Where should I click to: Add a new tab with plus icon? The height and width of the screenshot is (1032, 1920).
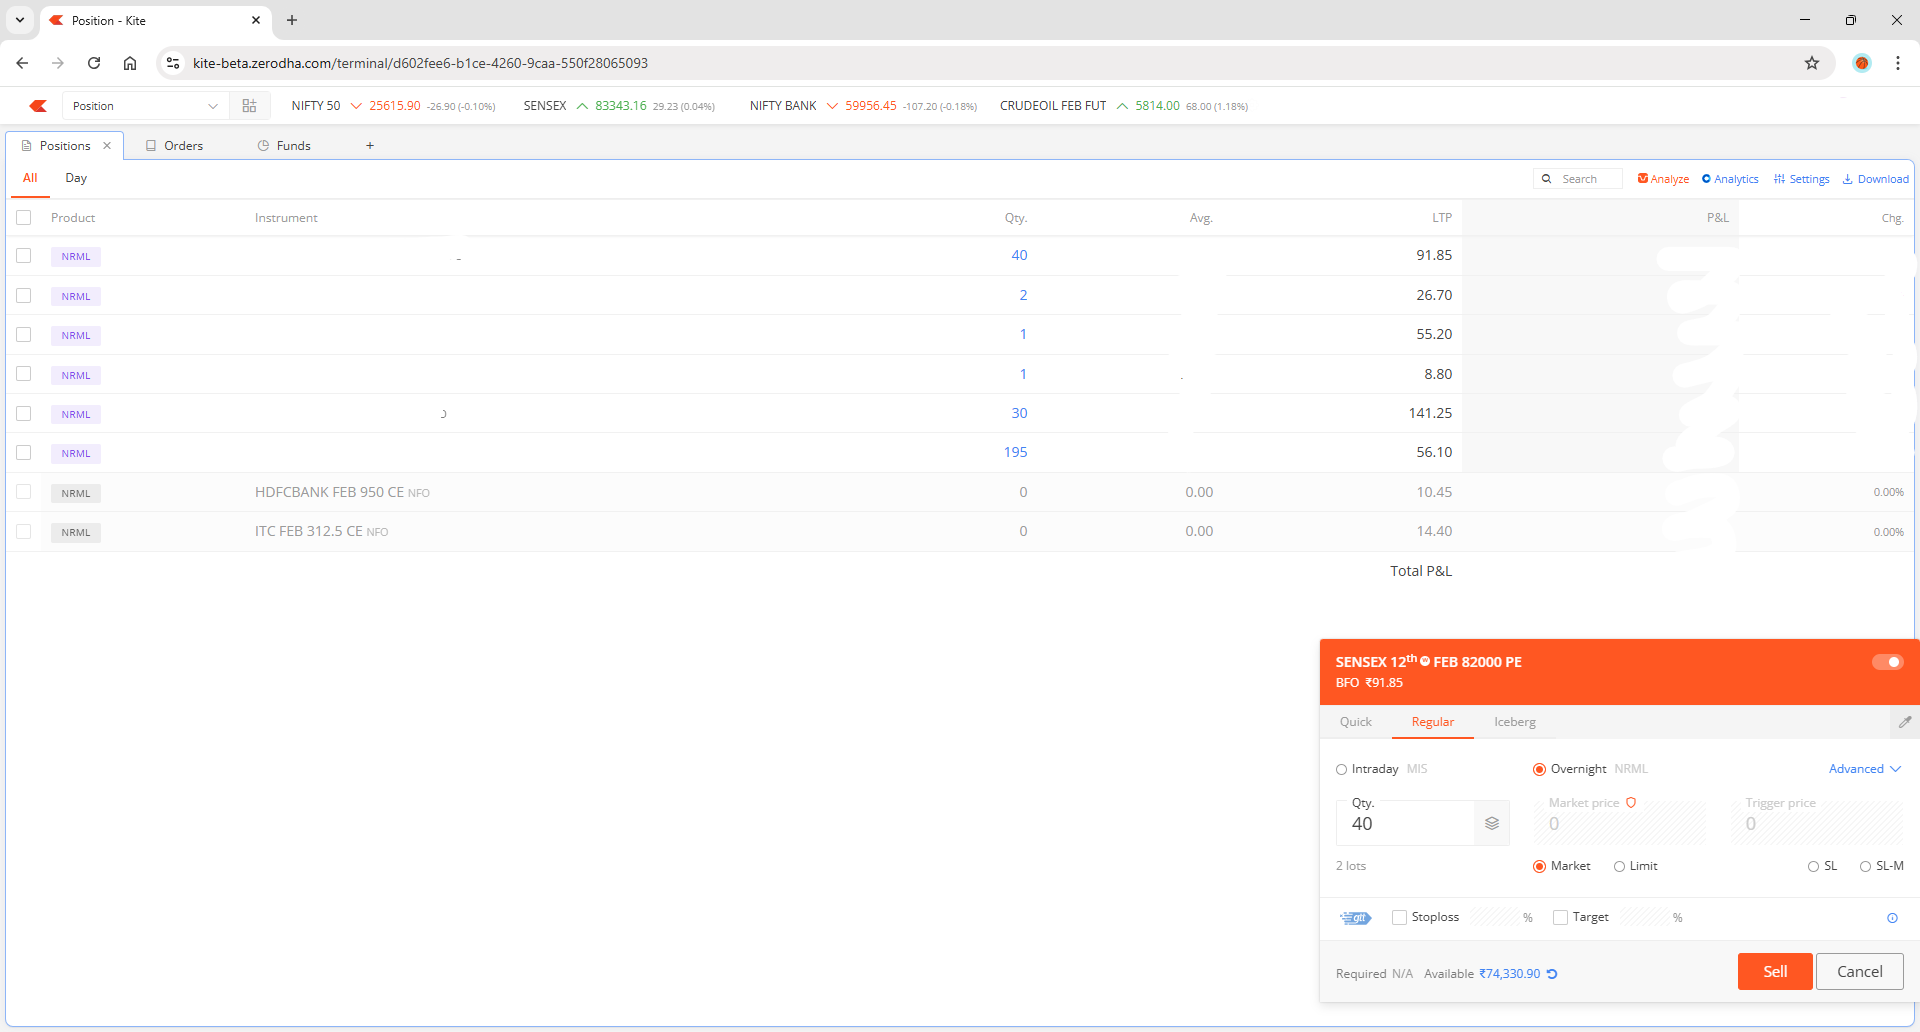pos(370,146)
